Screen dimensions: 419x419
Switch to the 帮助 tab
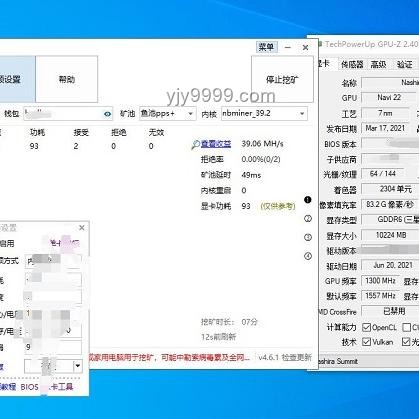(x=67, y=79)
